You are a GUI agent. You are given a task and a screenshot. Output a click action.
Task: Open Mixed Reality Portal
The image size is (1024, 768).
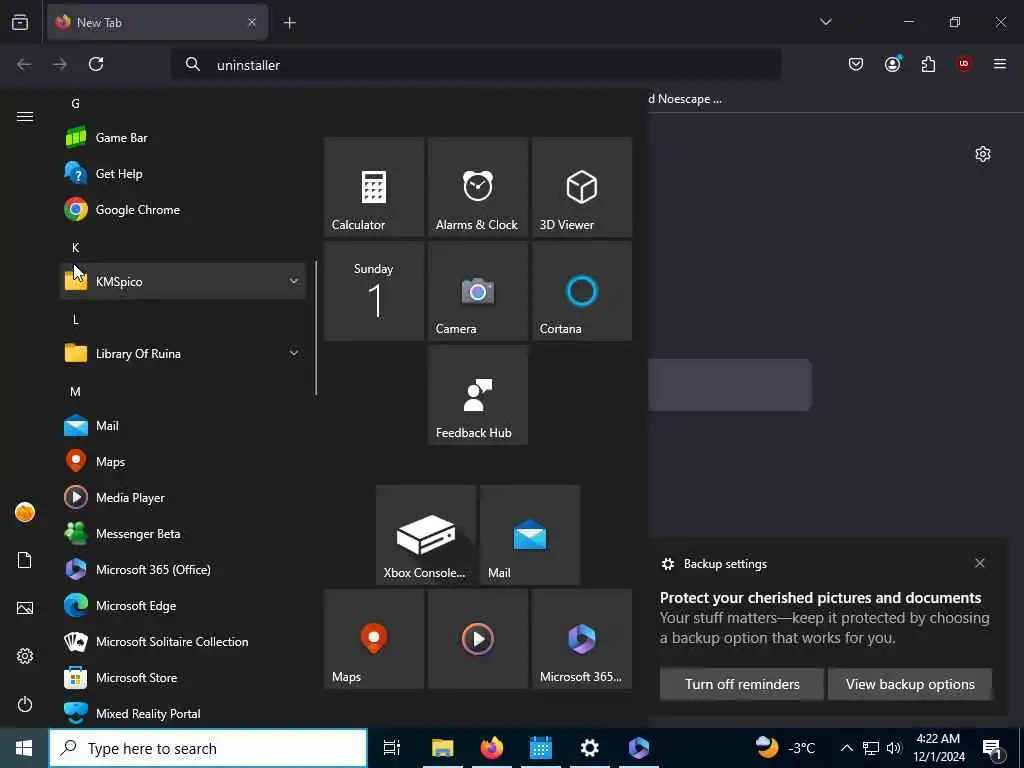182,713
